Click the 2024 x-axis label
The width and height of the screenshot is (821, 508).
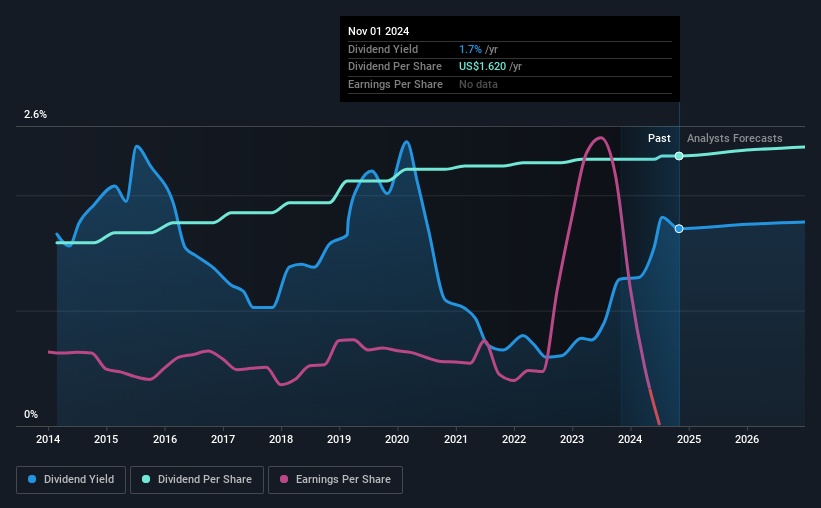[630, 439]
